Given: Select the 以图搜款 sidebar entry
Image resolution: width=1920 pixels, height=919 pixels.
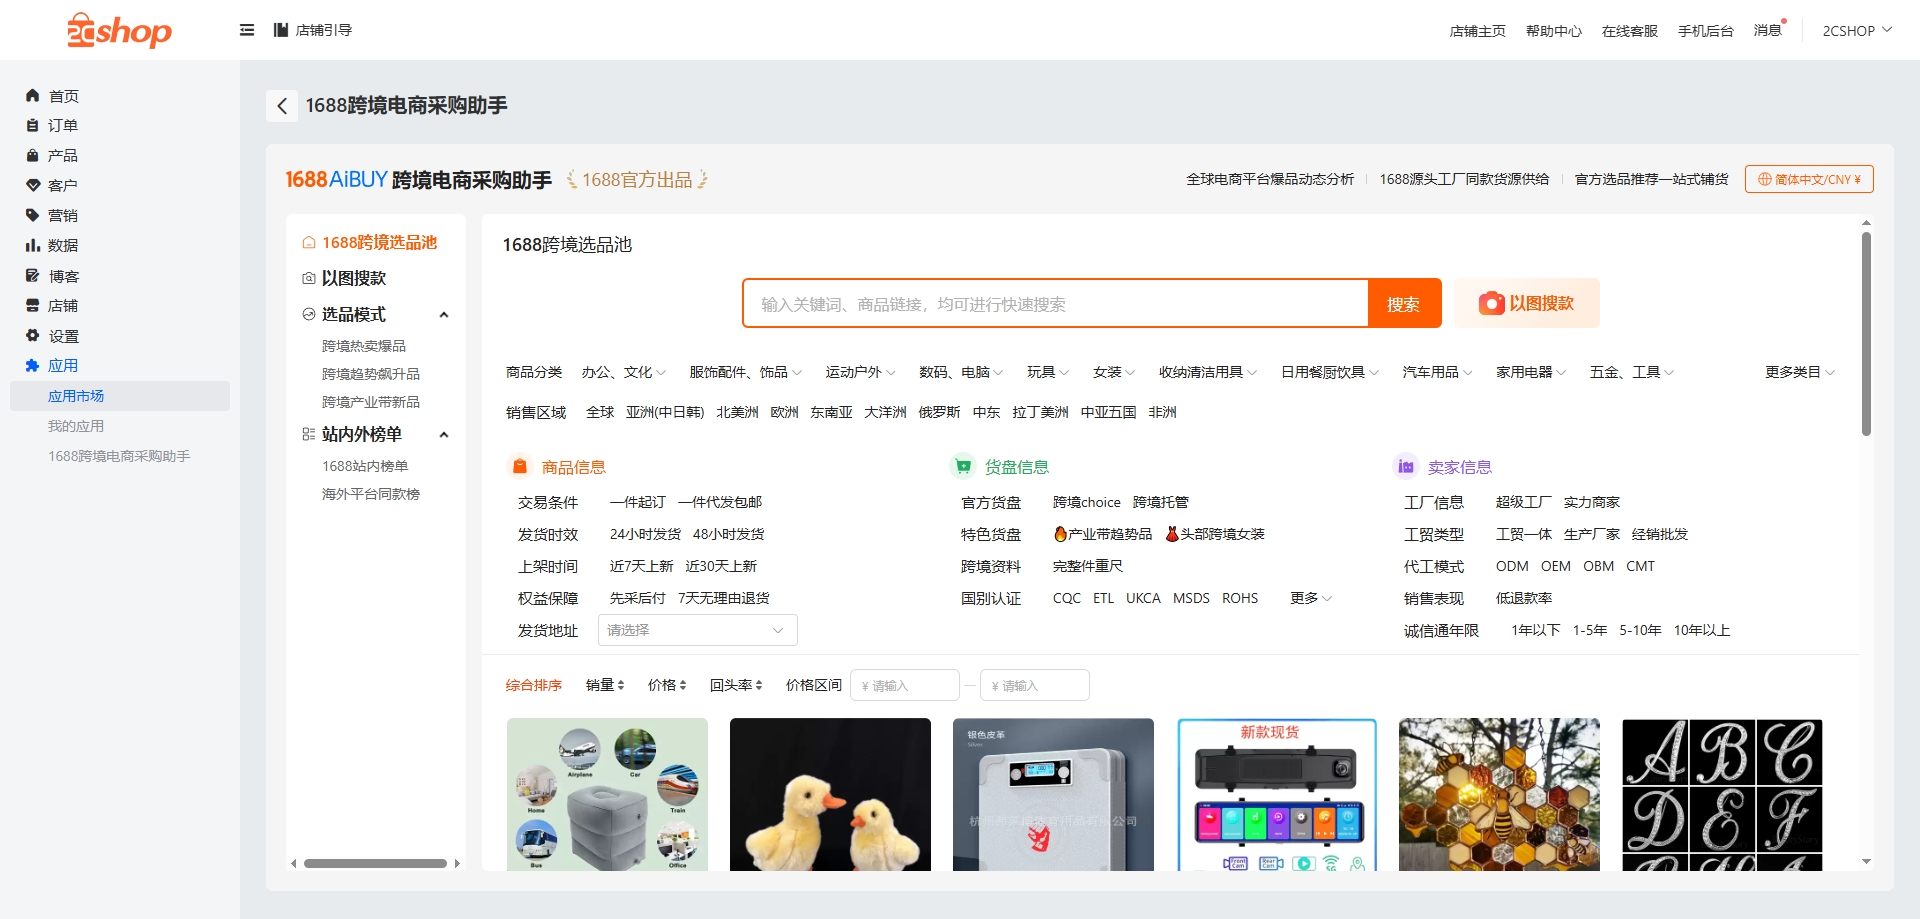Looking at the screenshot, I should tap(353, 278).
